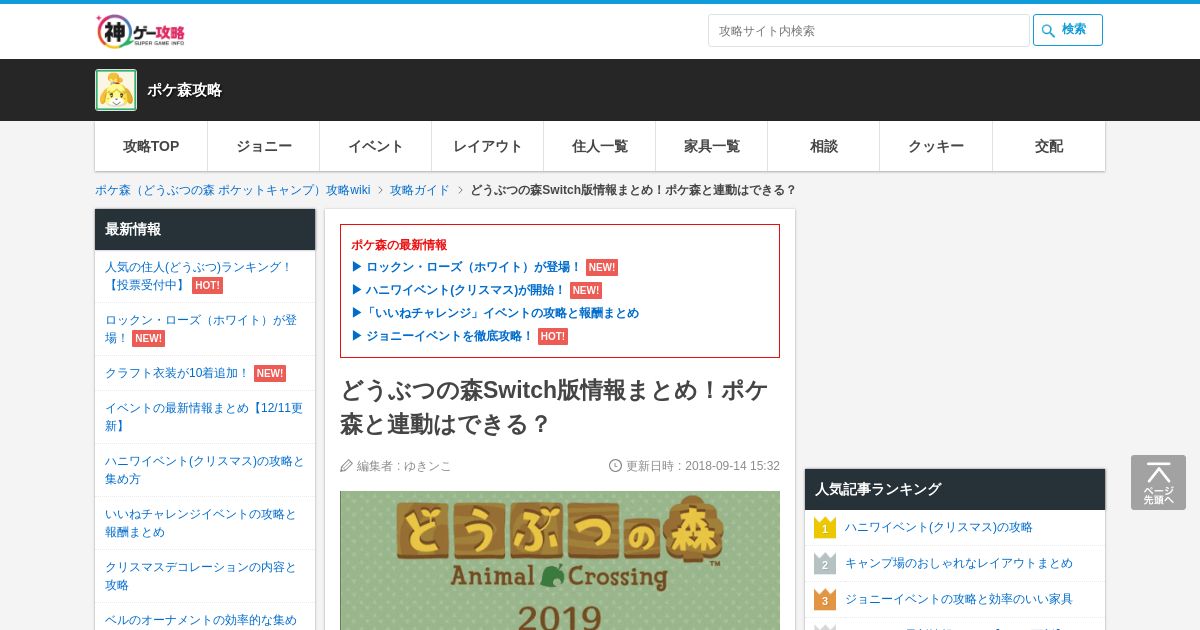
Task: Open the 家具一覧 navigation tab
Action: [712, 146]
